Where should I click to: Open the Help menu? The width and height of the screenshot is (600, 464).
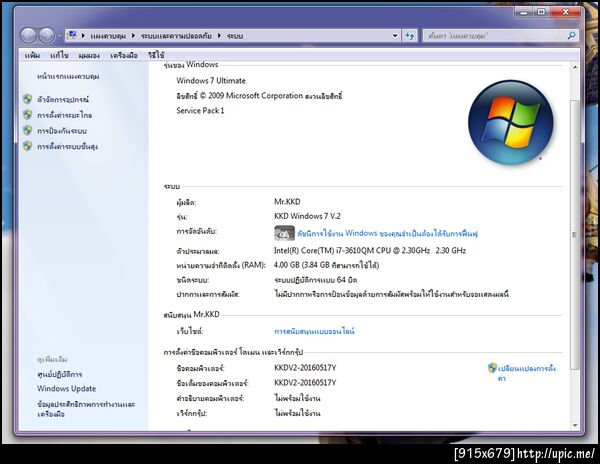(x=156, y=55)
